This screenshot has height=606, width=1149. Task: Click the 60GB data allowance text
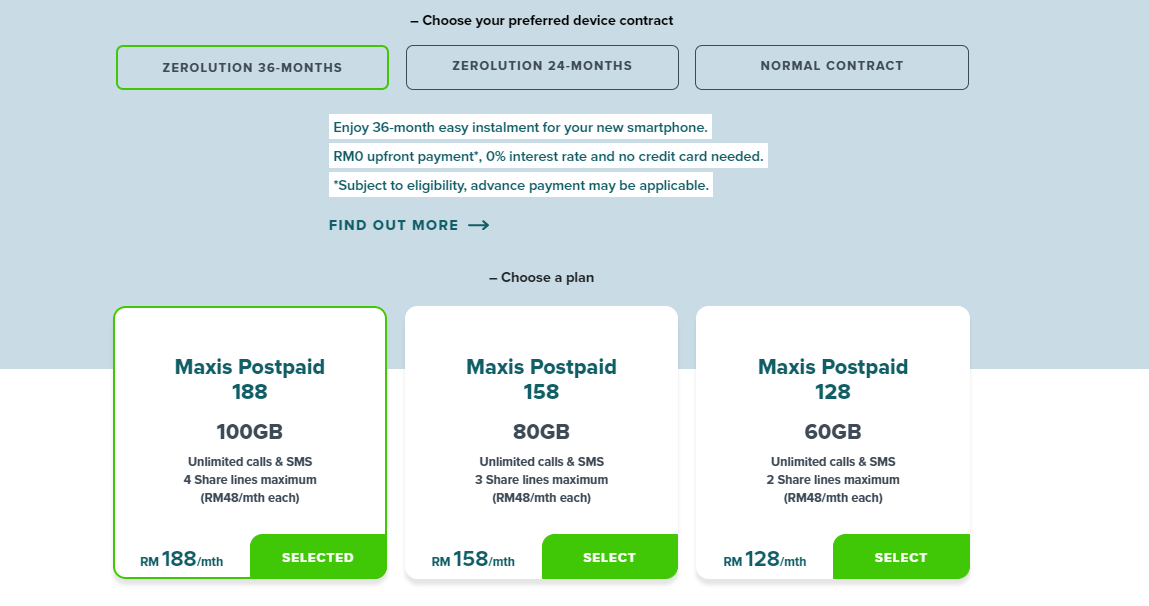point(833,432)
